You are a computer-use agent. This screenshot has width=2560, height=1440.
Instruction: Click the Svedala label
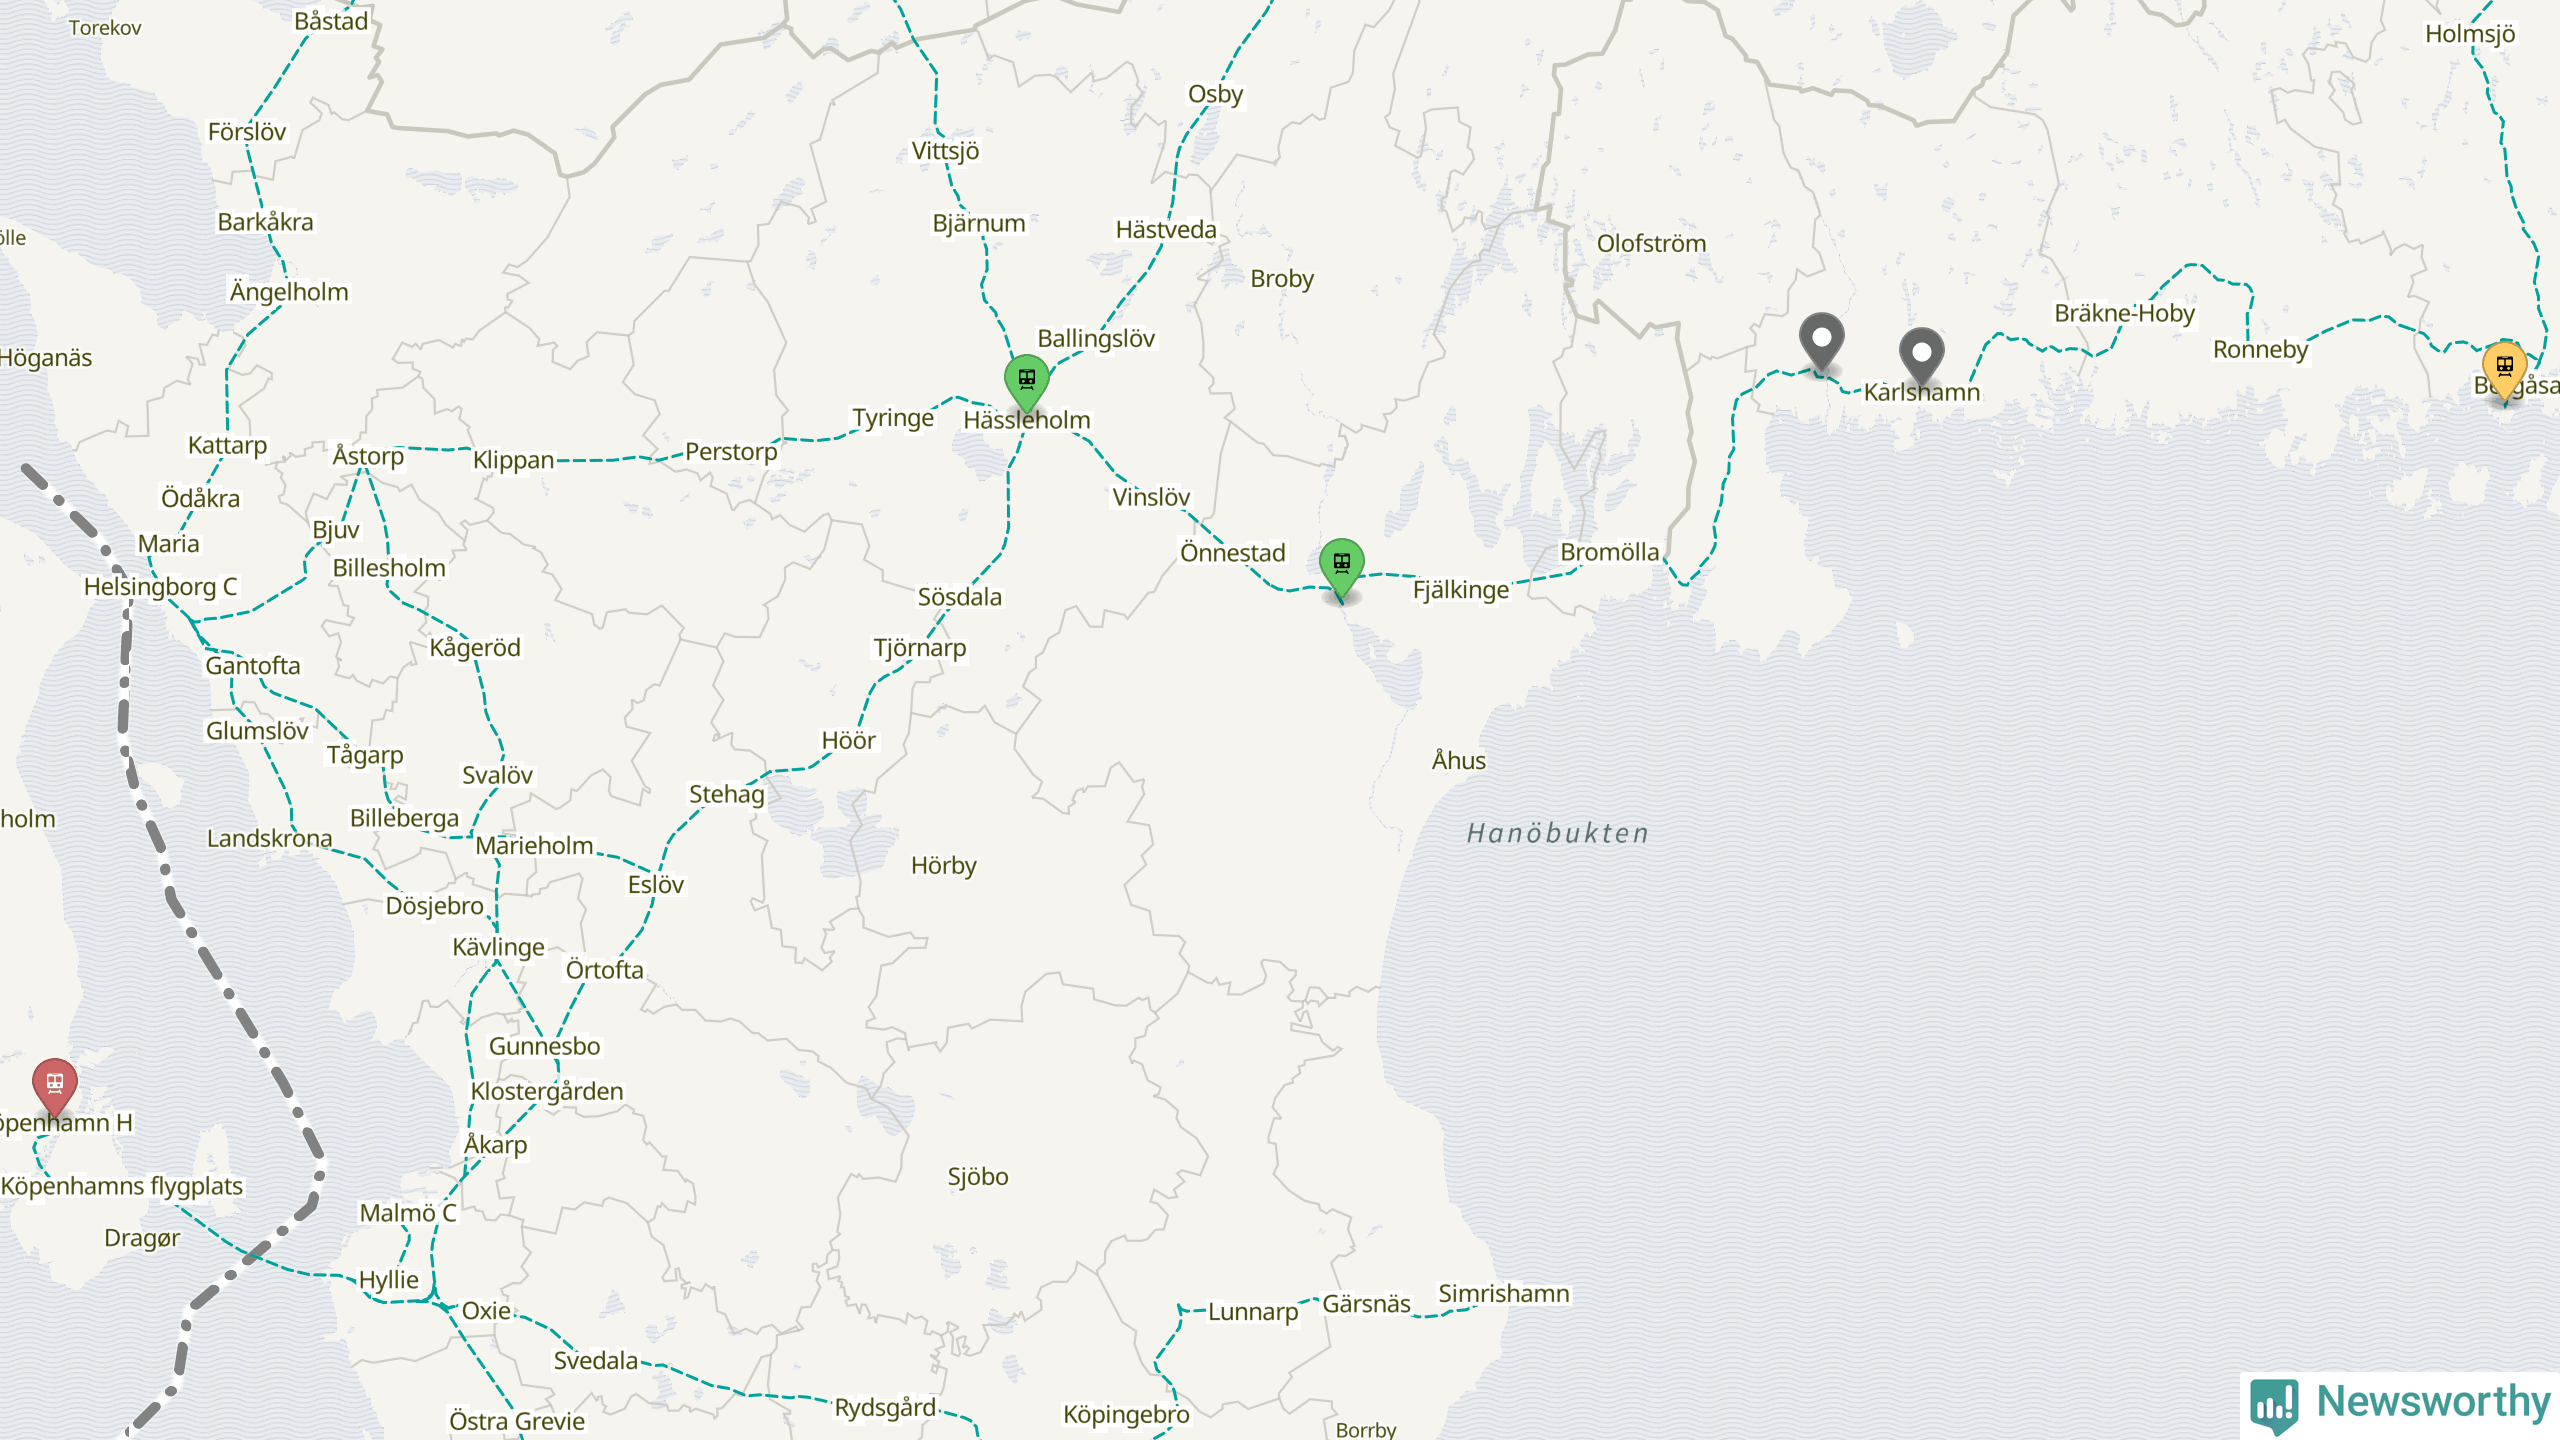tap(596, 1361)
